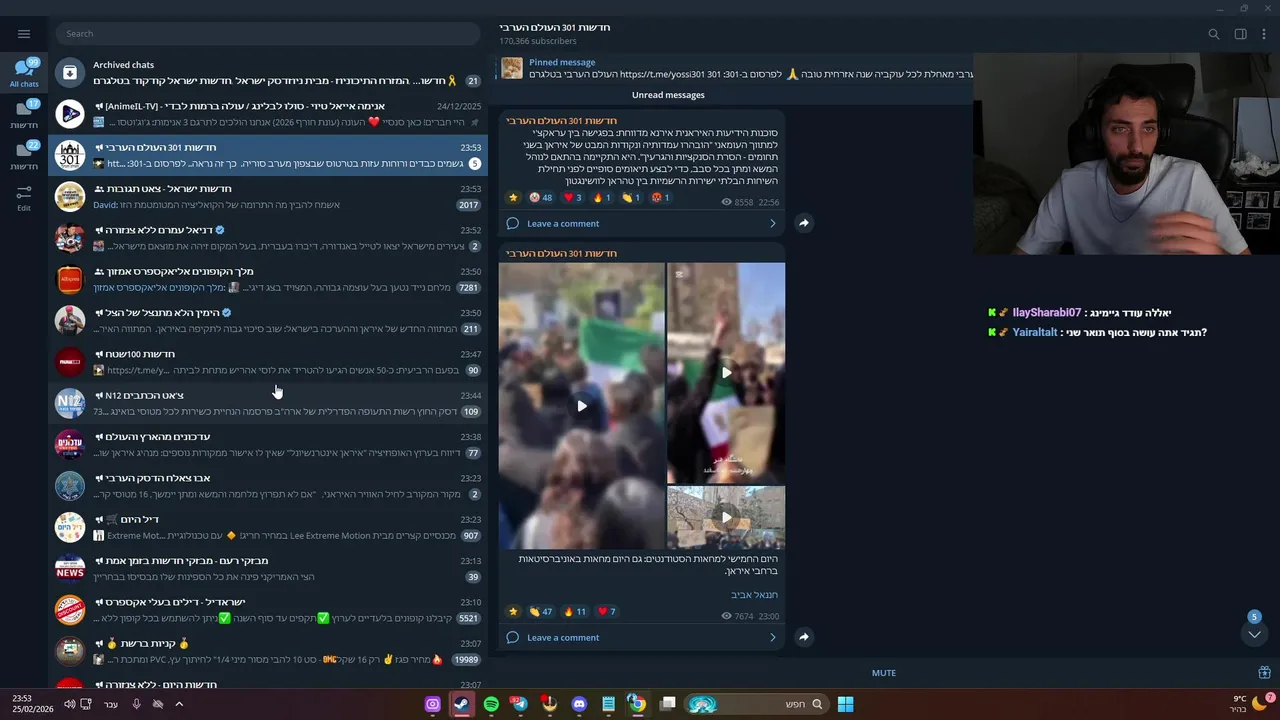Open the דיל היום deals channel
Viewport: 1280px width, 720px height.
[268, 527]
